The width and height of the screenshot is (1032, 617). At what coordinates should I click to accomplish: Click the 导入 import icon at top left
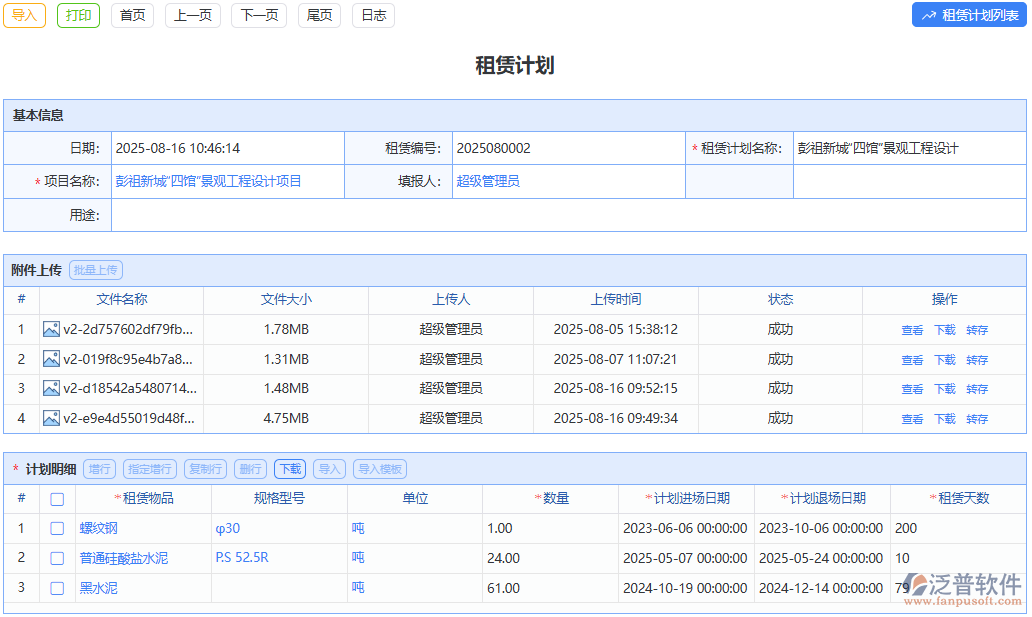coord(24,16)
